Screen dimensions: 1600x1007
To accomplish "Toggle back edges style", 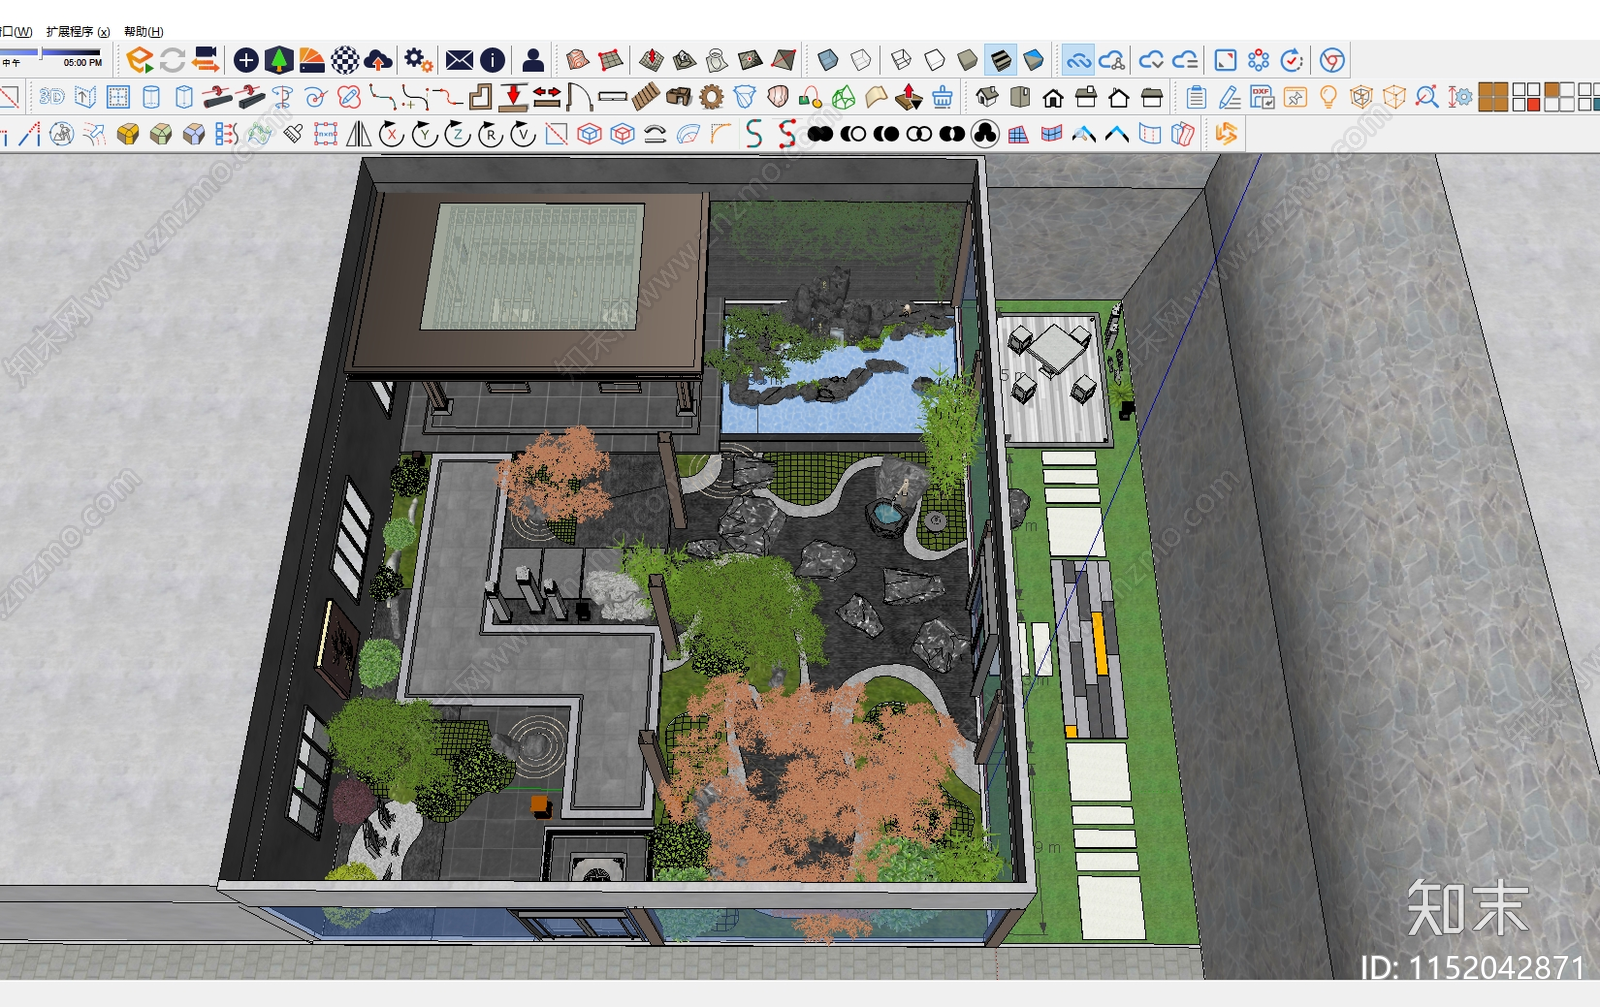I will tap(861, 60).
